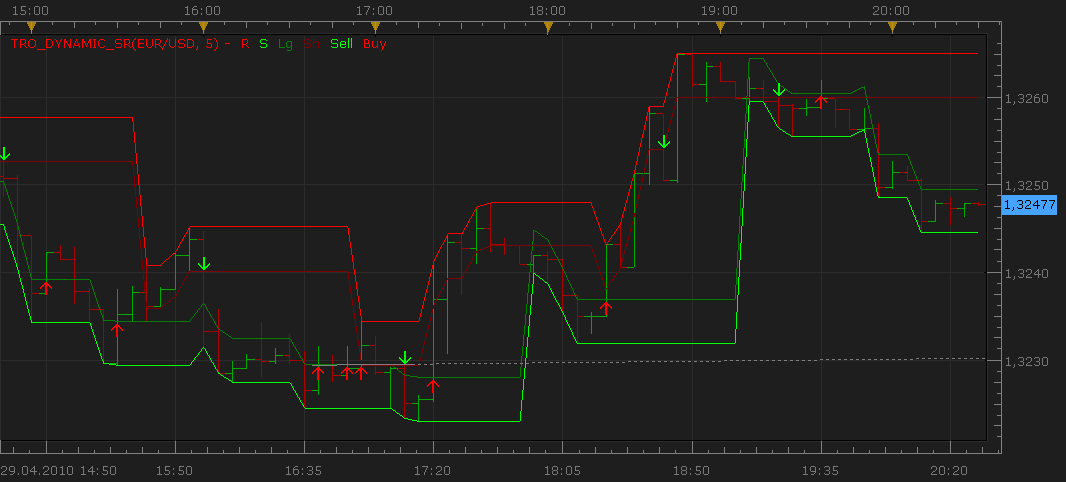The image size is (1066, 482).
Task: Click the rightmost of three red Buy arrows after 16:35
Action: point(361,373)
